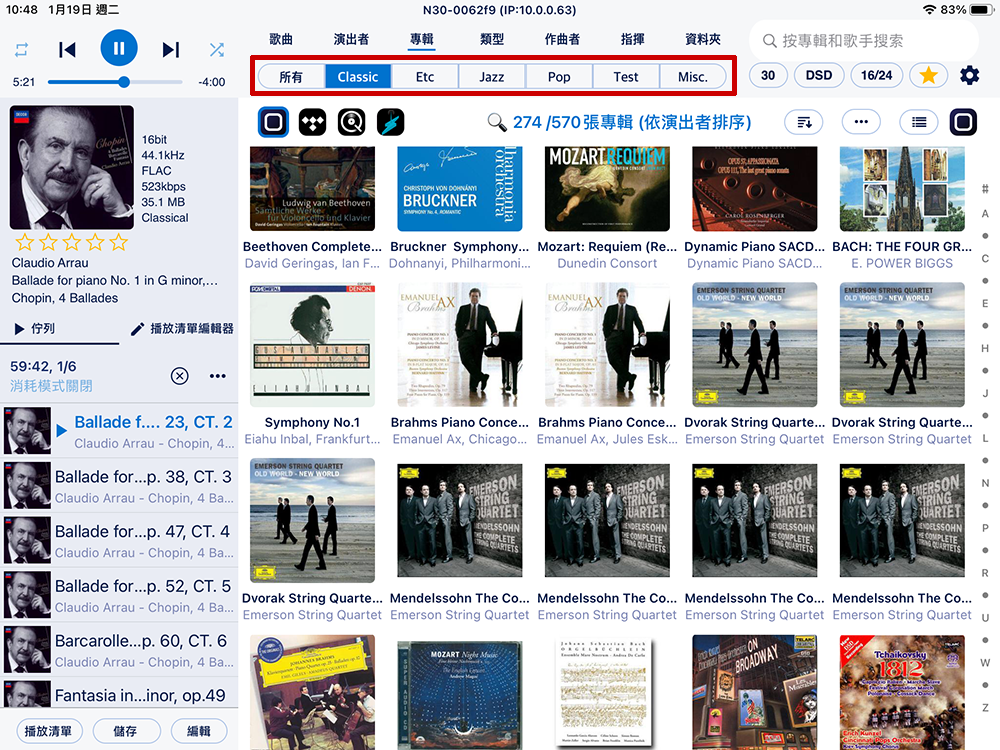Jump to letter N in index
Screen dimensions: 1000x750
click(x=985, y=483)
